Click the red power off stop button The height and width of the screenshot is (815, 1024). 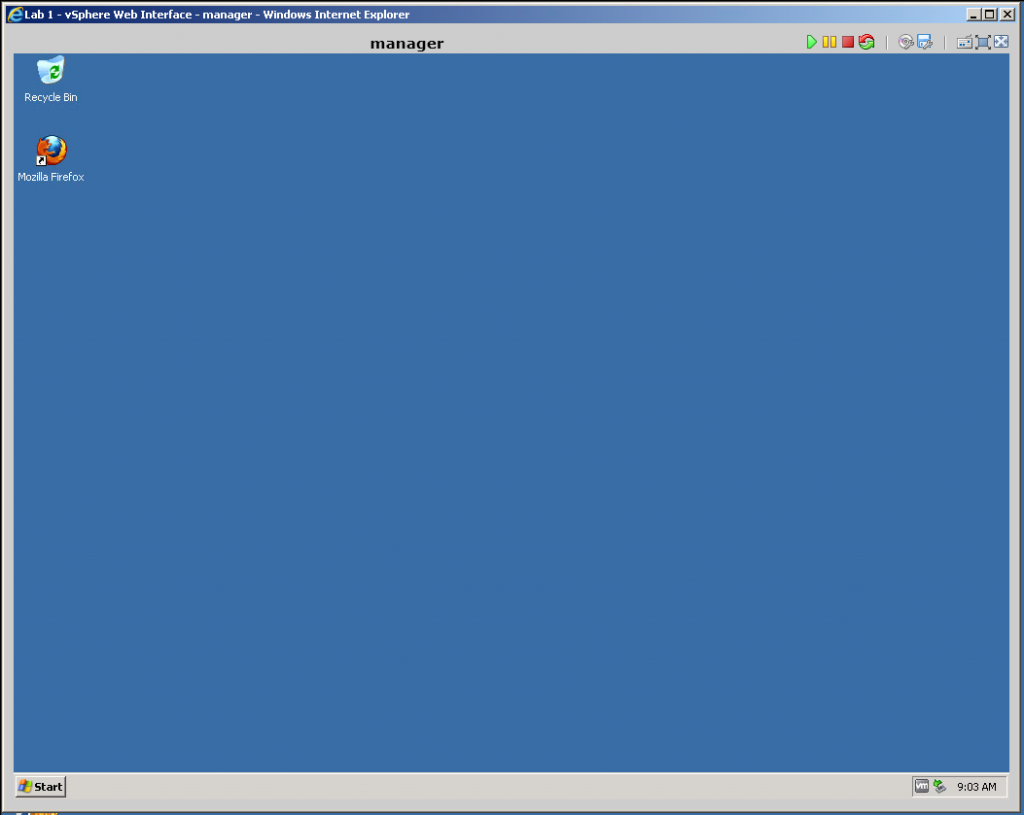click(847, 42)
